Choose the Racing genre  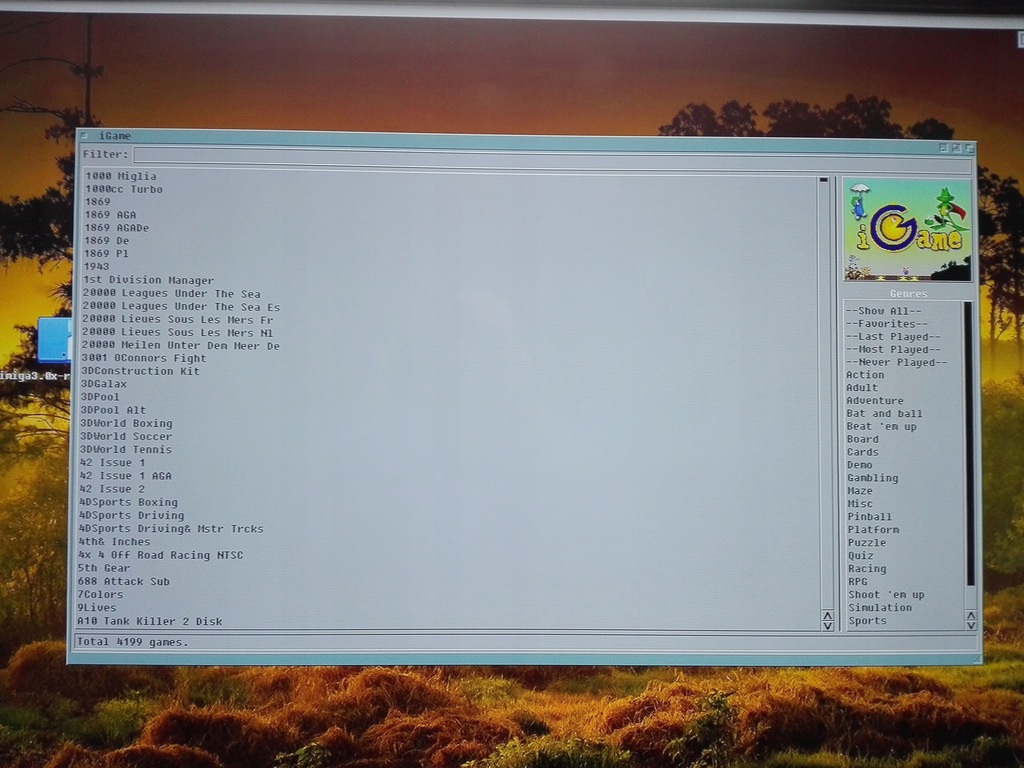[x=867, y=569]
